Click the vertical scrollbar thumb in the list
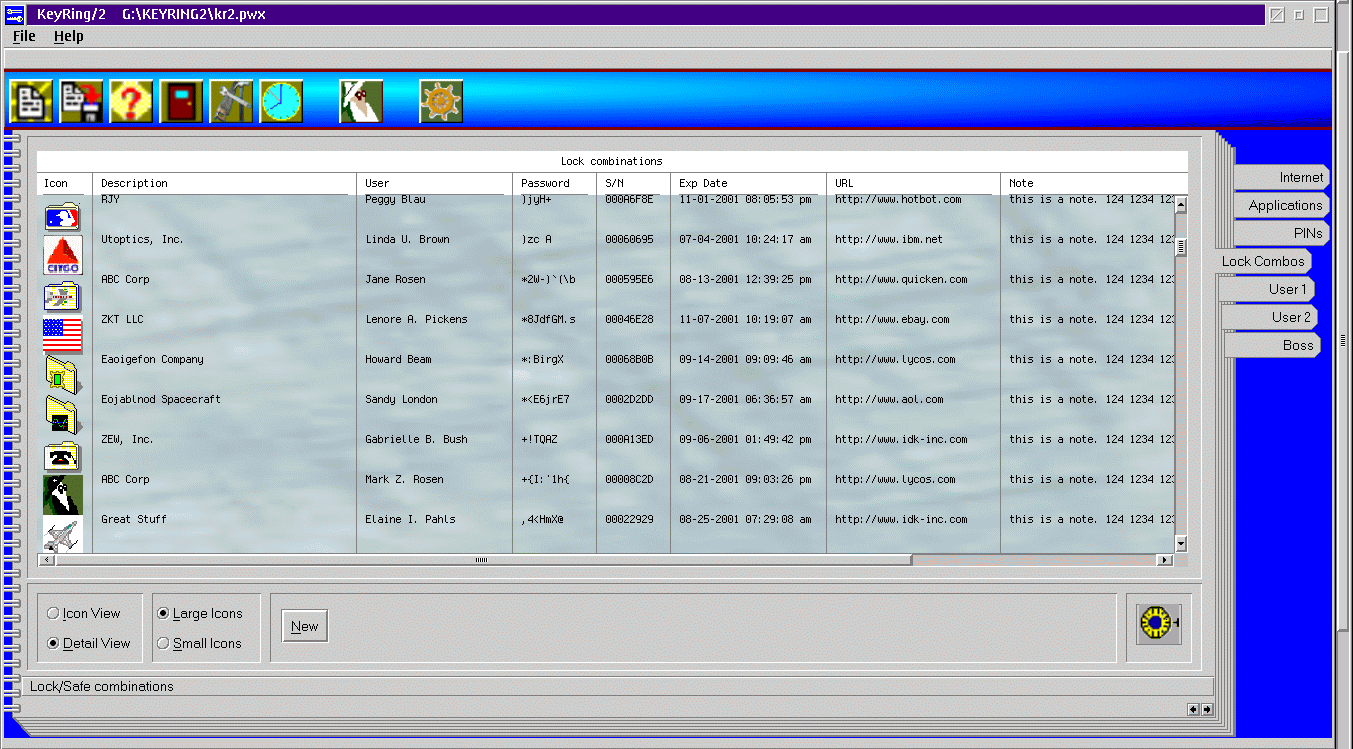Image resolution: width=1353 pixels, height=749 pixels. [1181, 247]
